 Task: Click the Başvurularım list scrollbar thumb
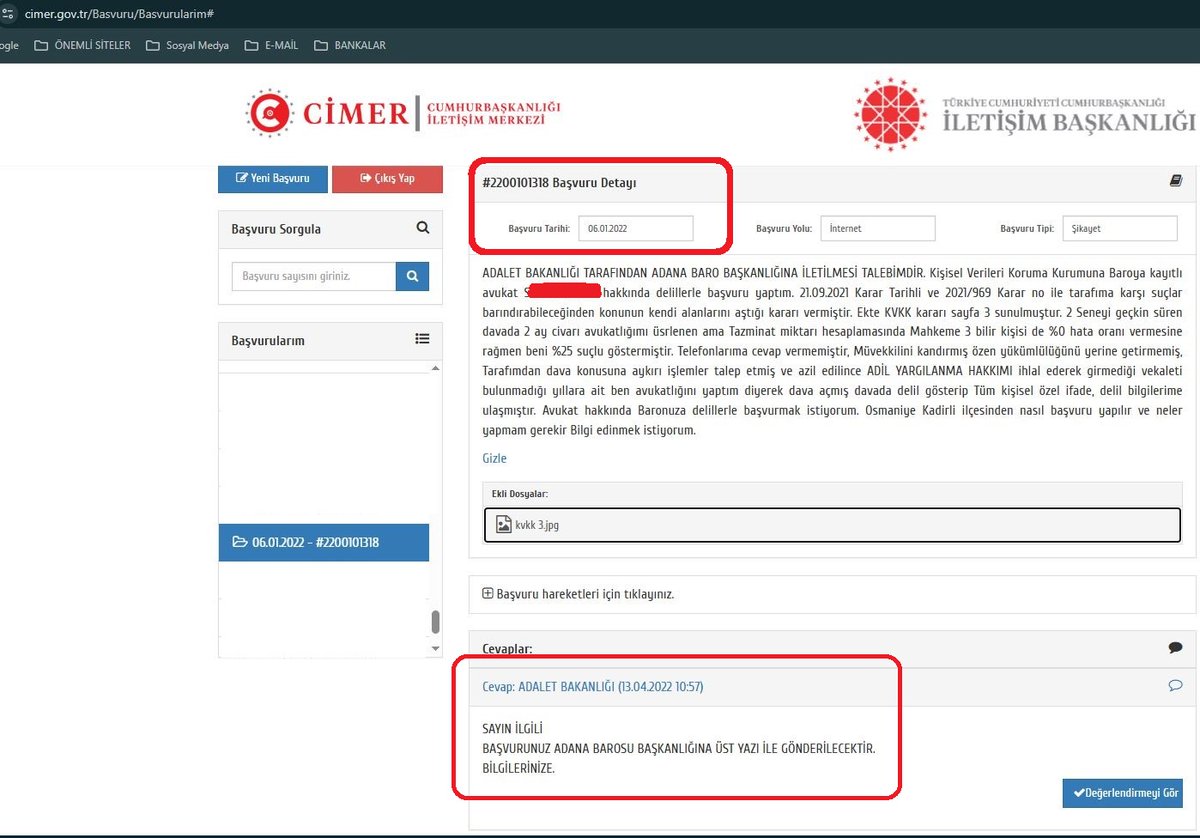tap(435, 621)
